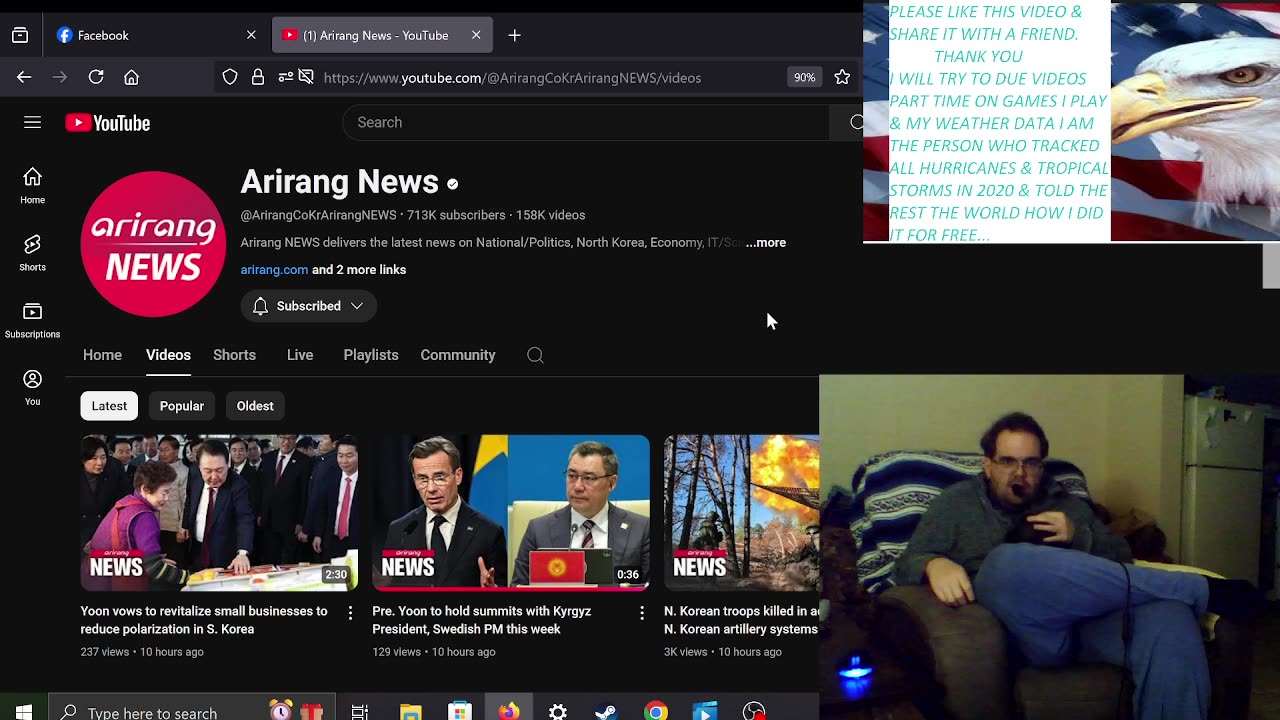This screenshot has height=720, width=1280.
Task: Play the Yoon small businesses video thumbnail
Action: [219, 512]
